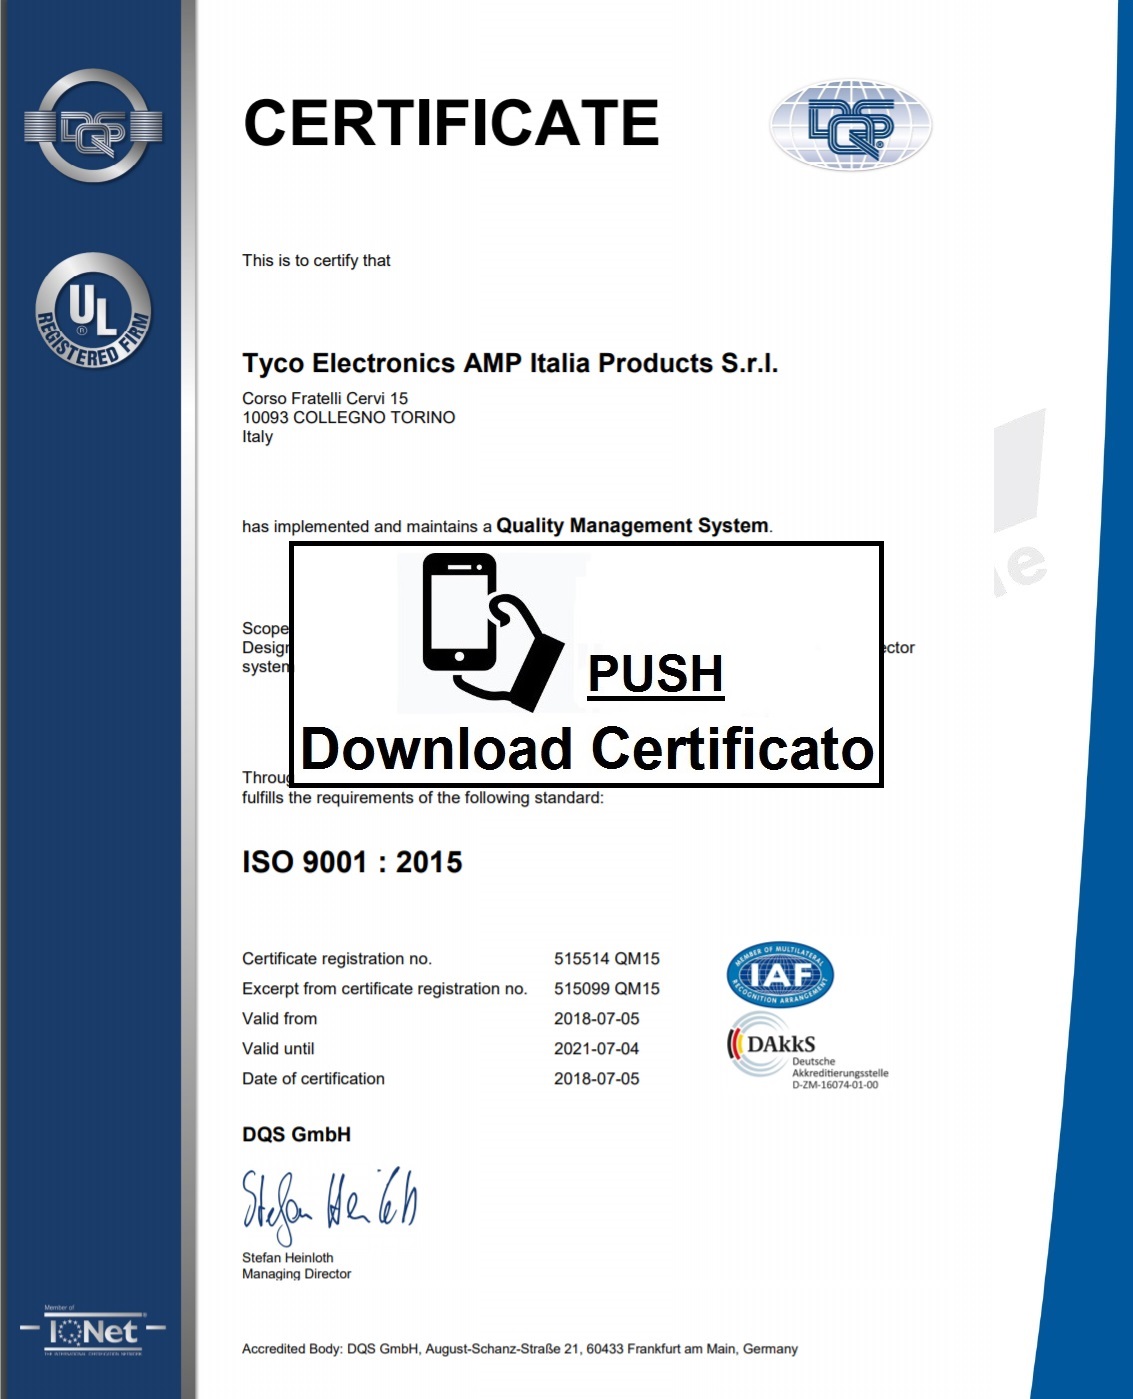Click the accreditation code D-ZM-16074-01-00
Screen dimensions: 1133x1399
point(835,1085)
